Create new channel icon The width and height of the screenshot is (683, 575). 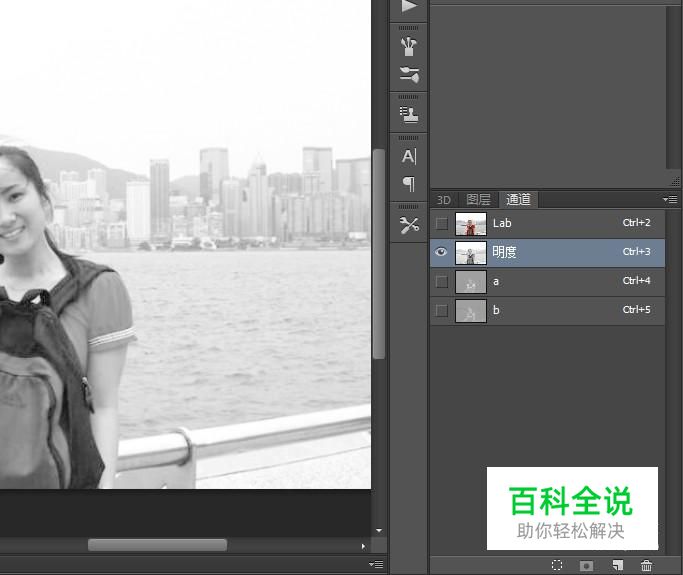[617, 565]
